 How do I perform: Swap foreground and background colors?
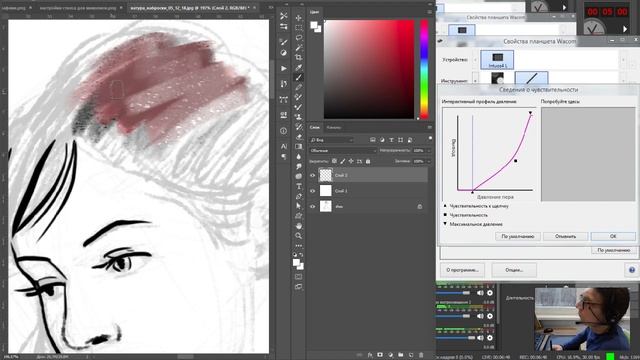point(302,255)
